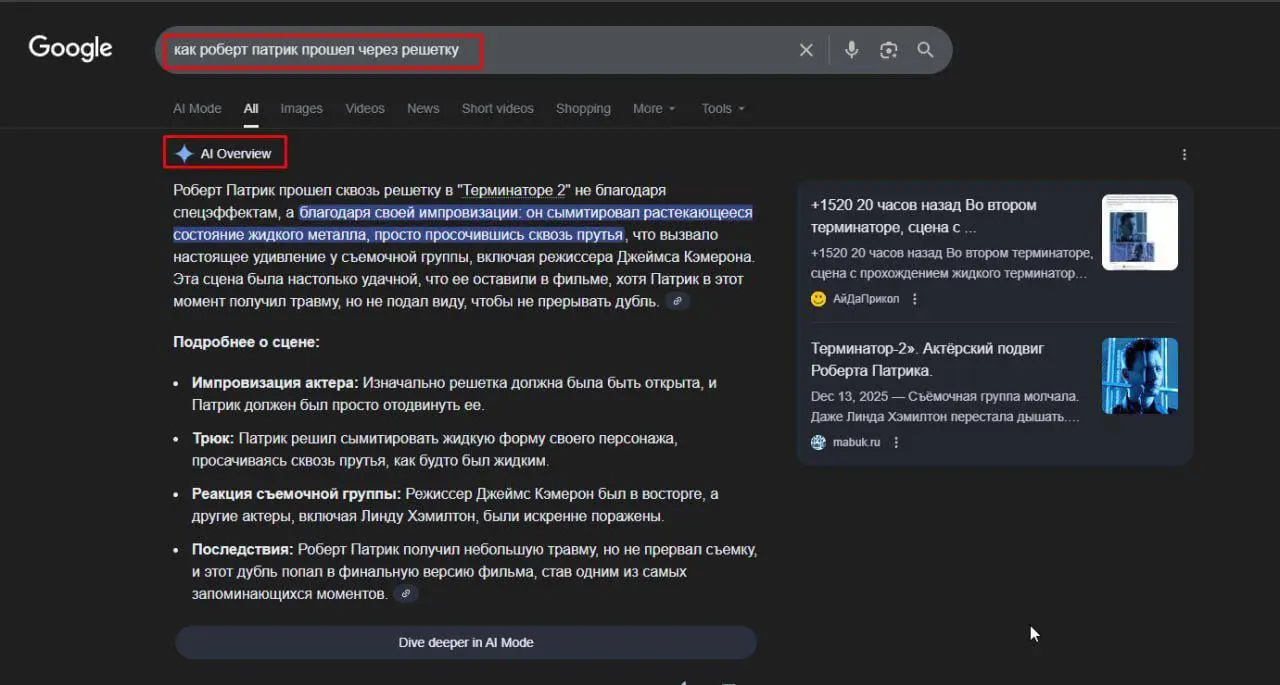Clear the search query with X icon
Image resolution: width=1280 pixels, height=685 pixels.
[806, 50]
